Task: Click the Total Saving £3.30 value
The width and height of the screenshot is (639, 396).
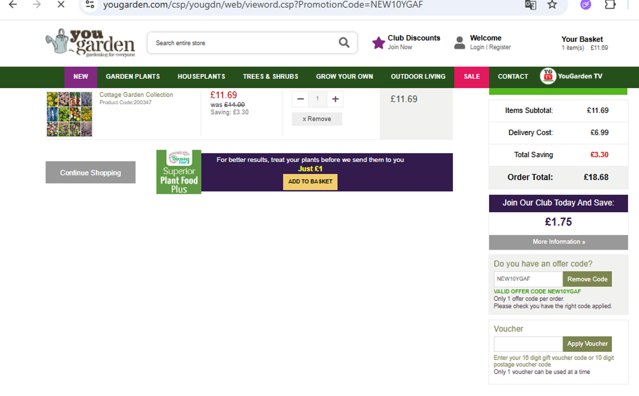Action: [x=599, y=155]
